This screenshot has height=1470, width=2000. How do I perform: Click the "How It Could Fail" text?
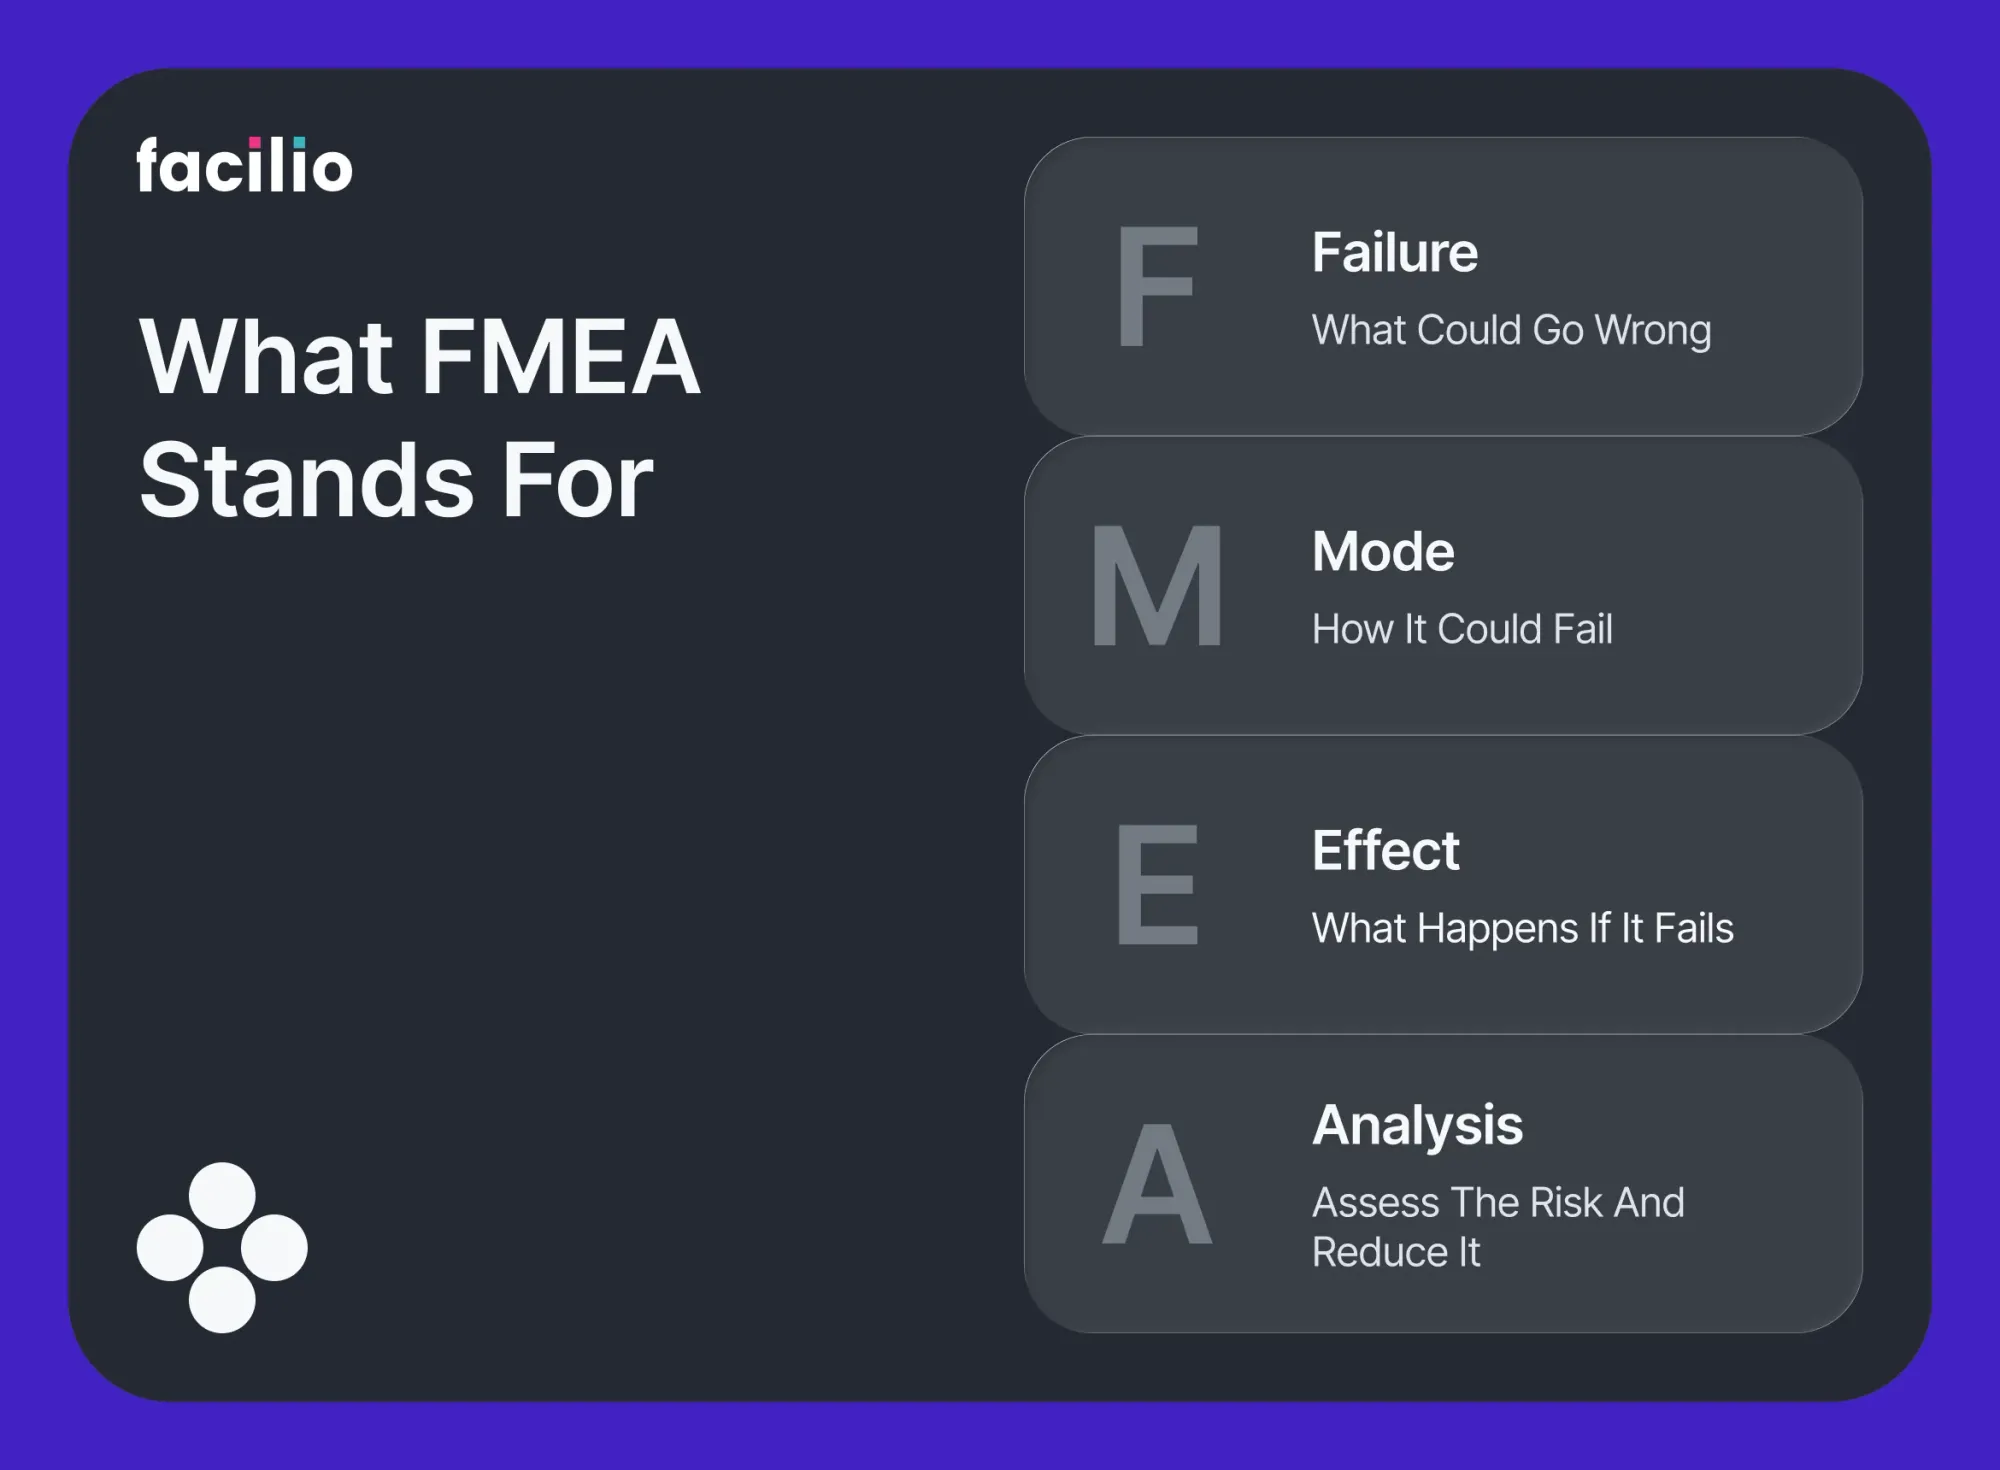pyautogui.click(x=1462, y=629)
